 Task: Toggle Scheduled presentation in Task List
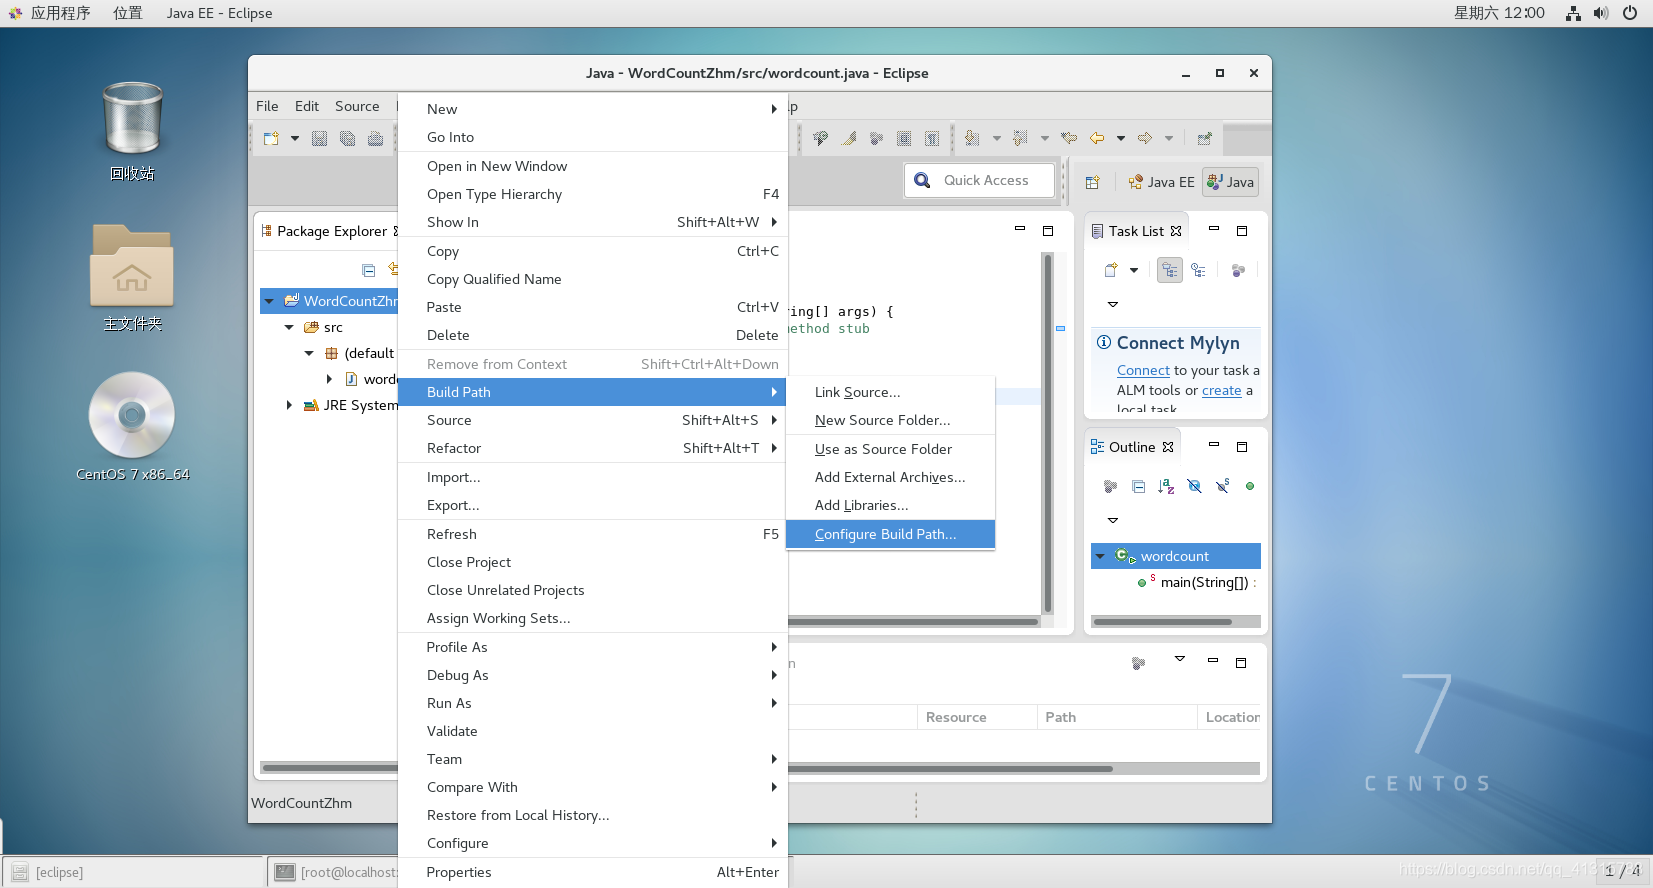[1198, 270]
